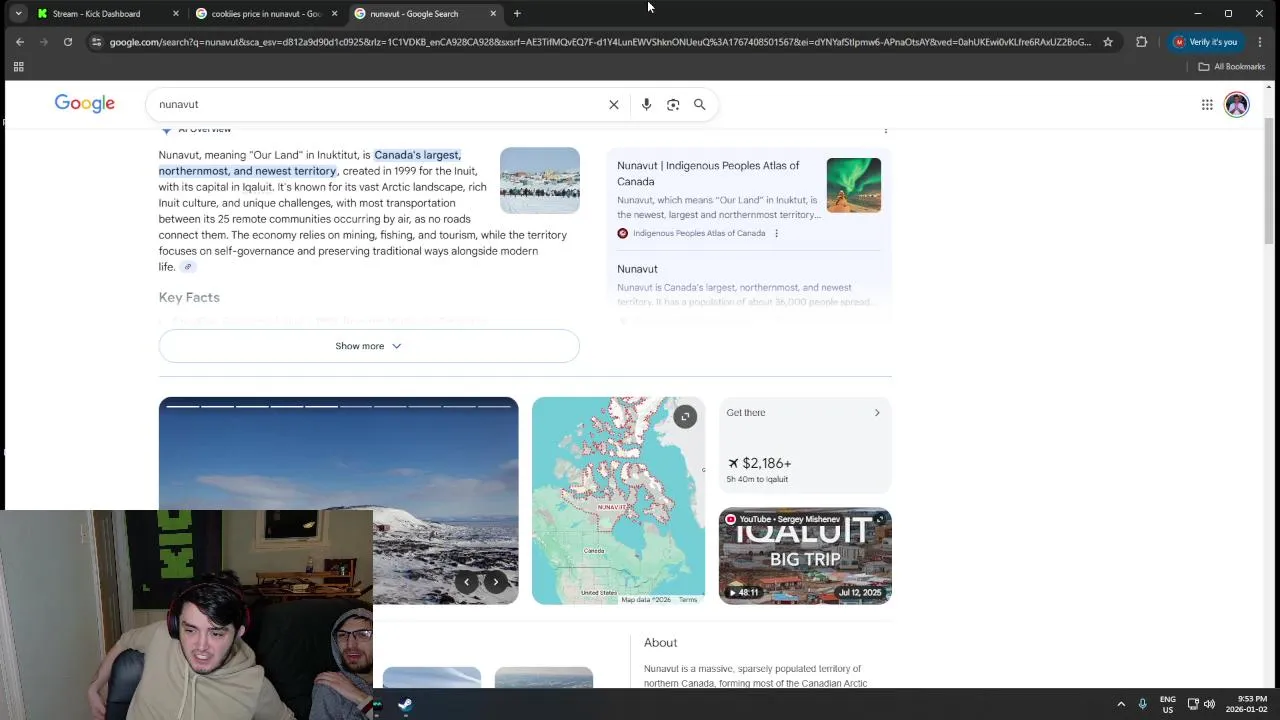Click the Terms link on the map
This screenshot has width=1280, height=720.
click(x=688, y=599)
